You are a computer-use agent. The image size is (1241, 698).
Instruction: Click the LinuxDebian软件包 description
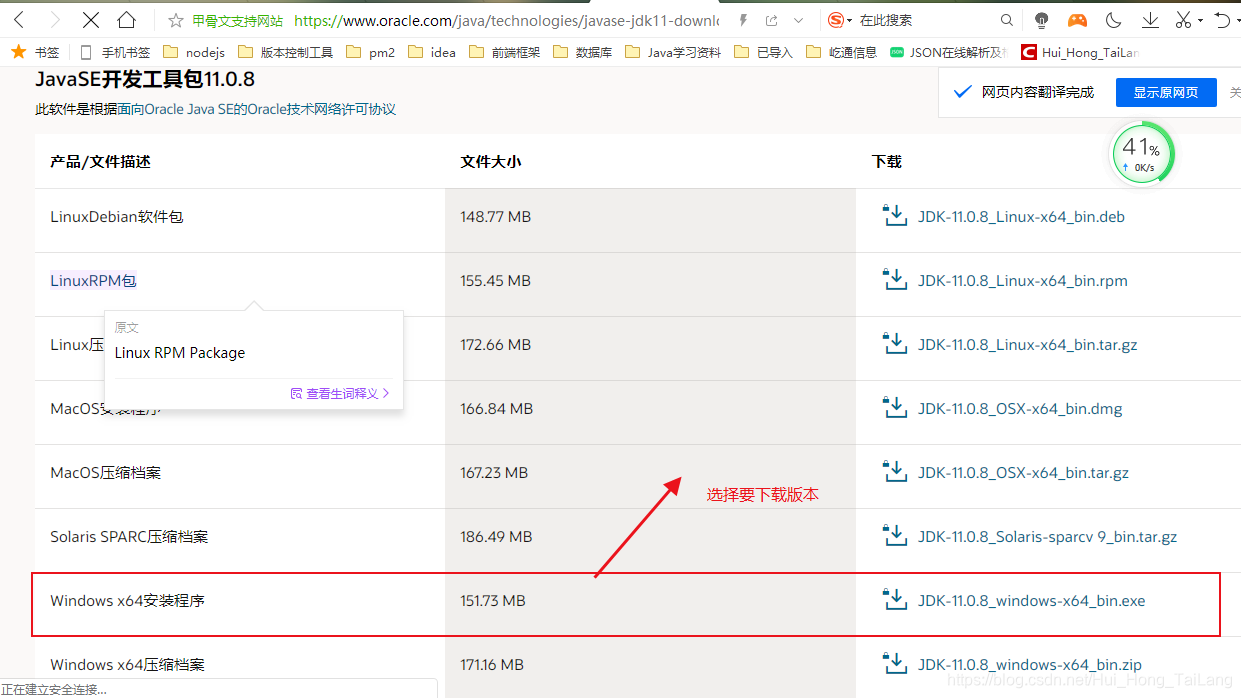pyautogui.click(x=117, y=216)
